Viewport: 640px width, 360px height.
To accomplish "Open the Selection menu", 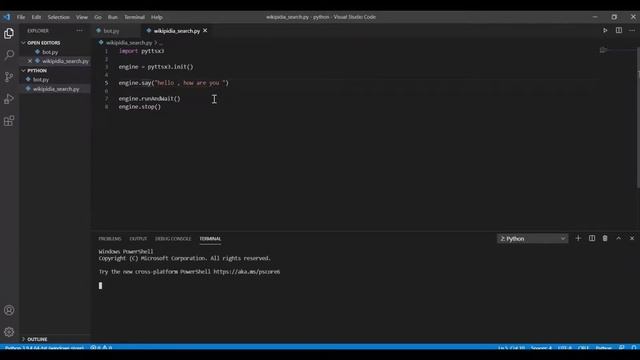I will click(x=58, y=17).
